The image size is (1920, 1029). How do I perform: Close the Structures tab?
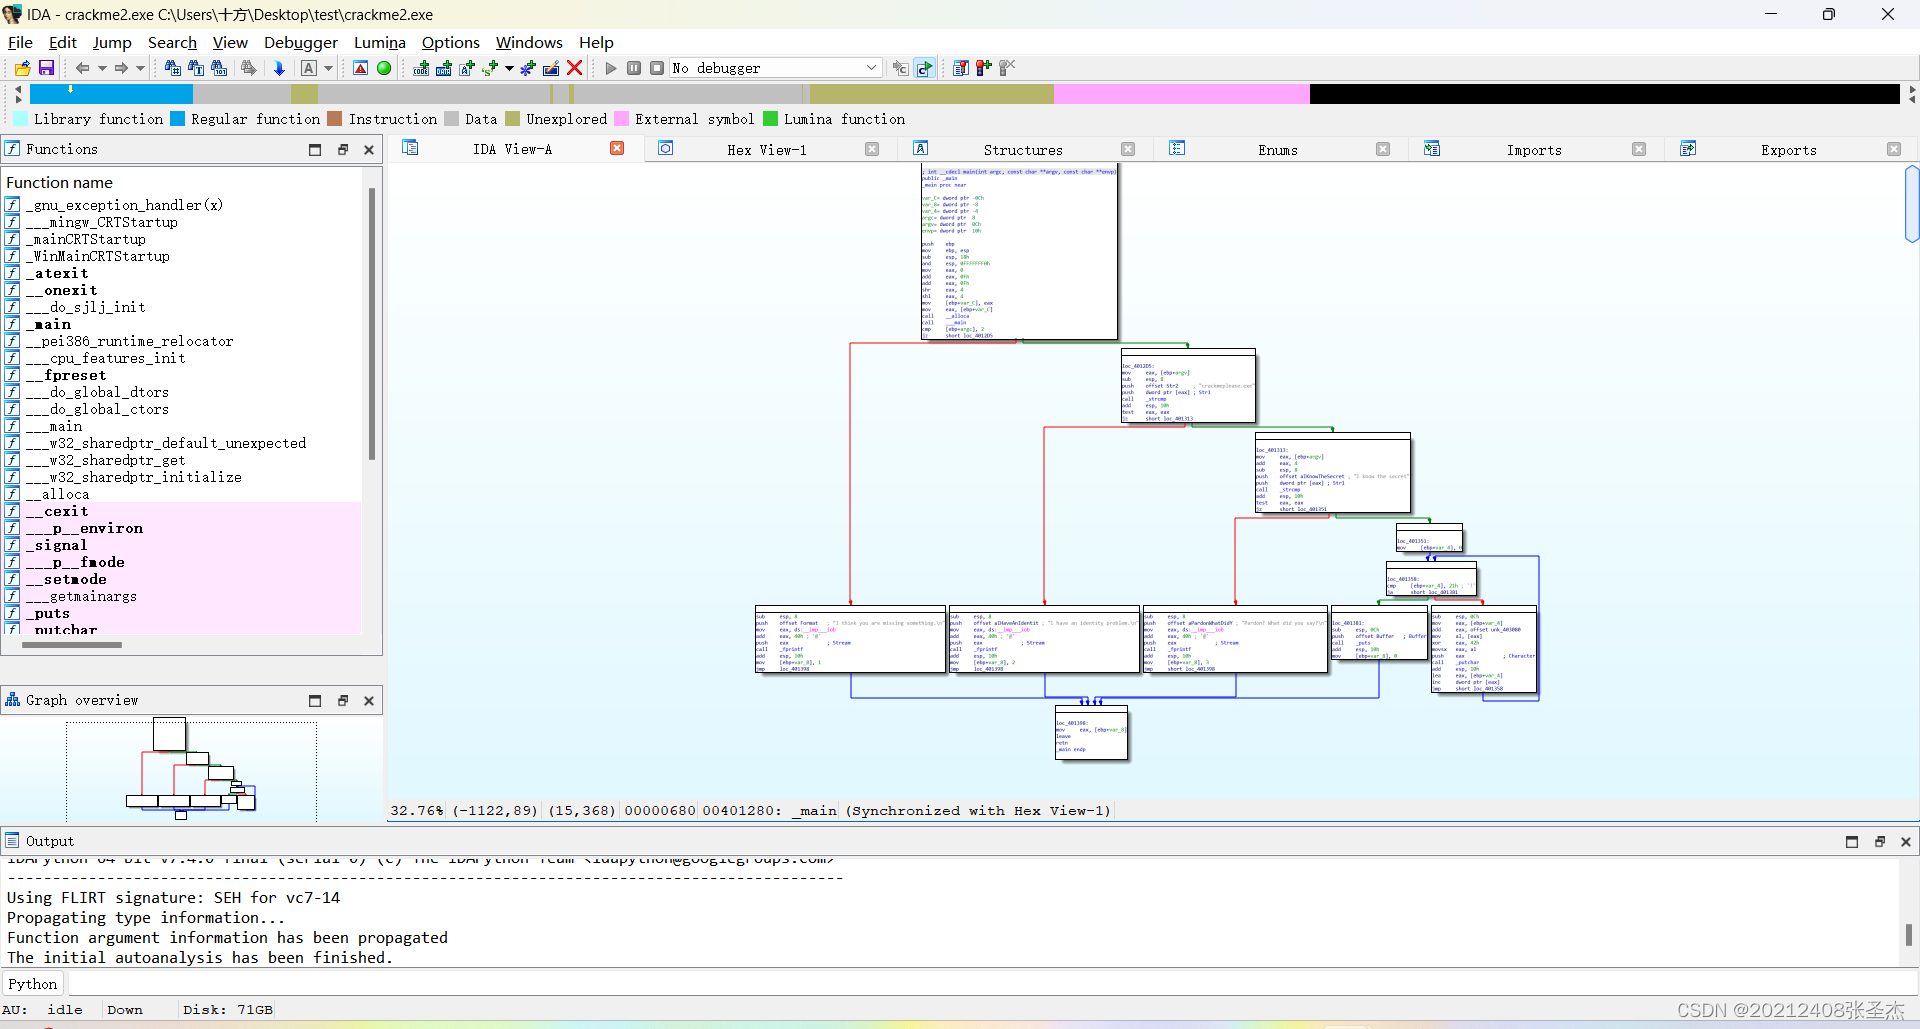pyautogui.click(x=1128, y=149)
